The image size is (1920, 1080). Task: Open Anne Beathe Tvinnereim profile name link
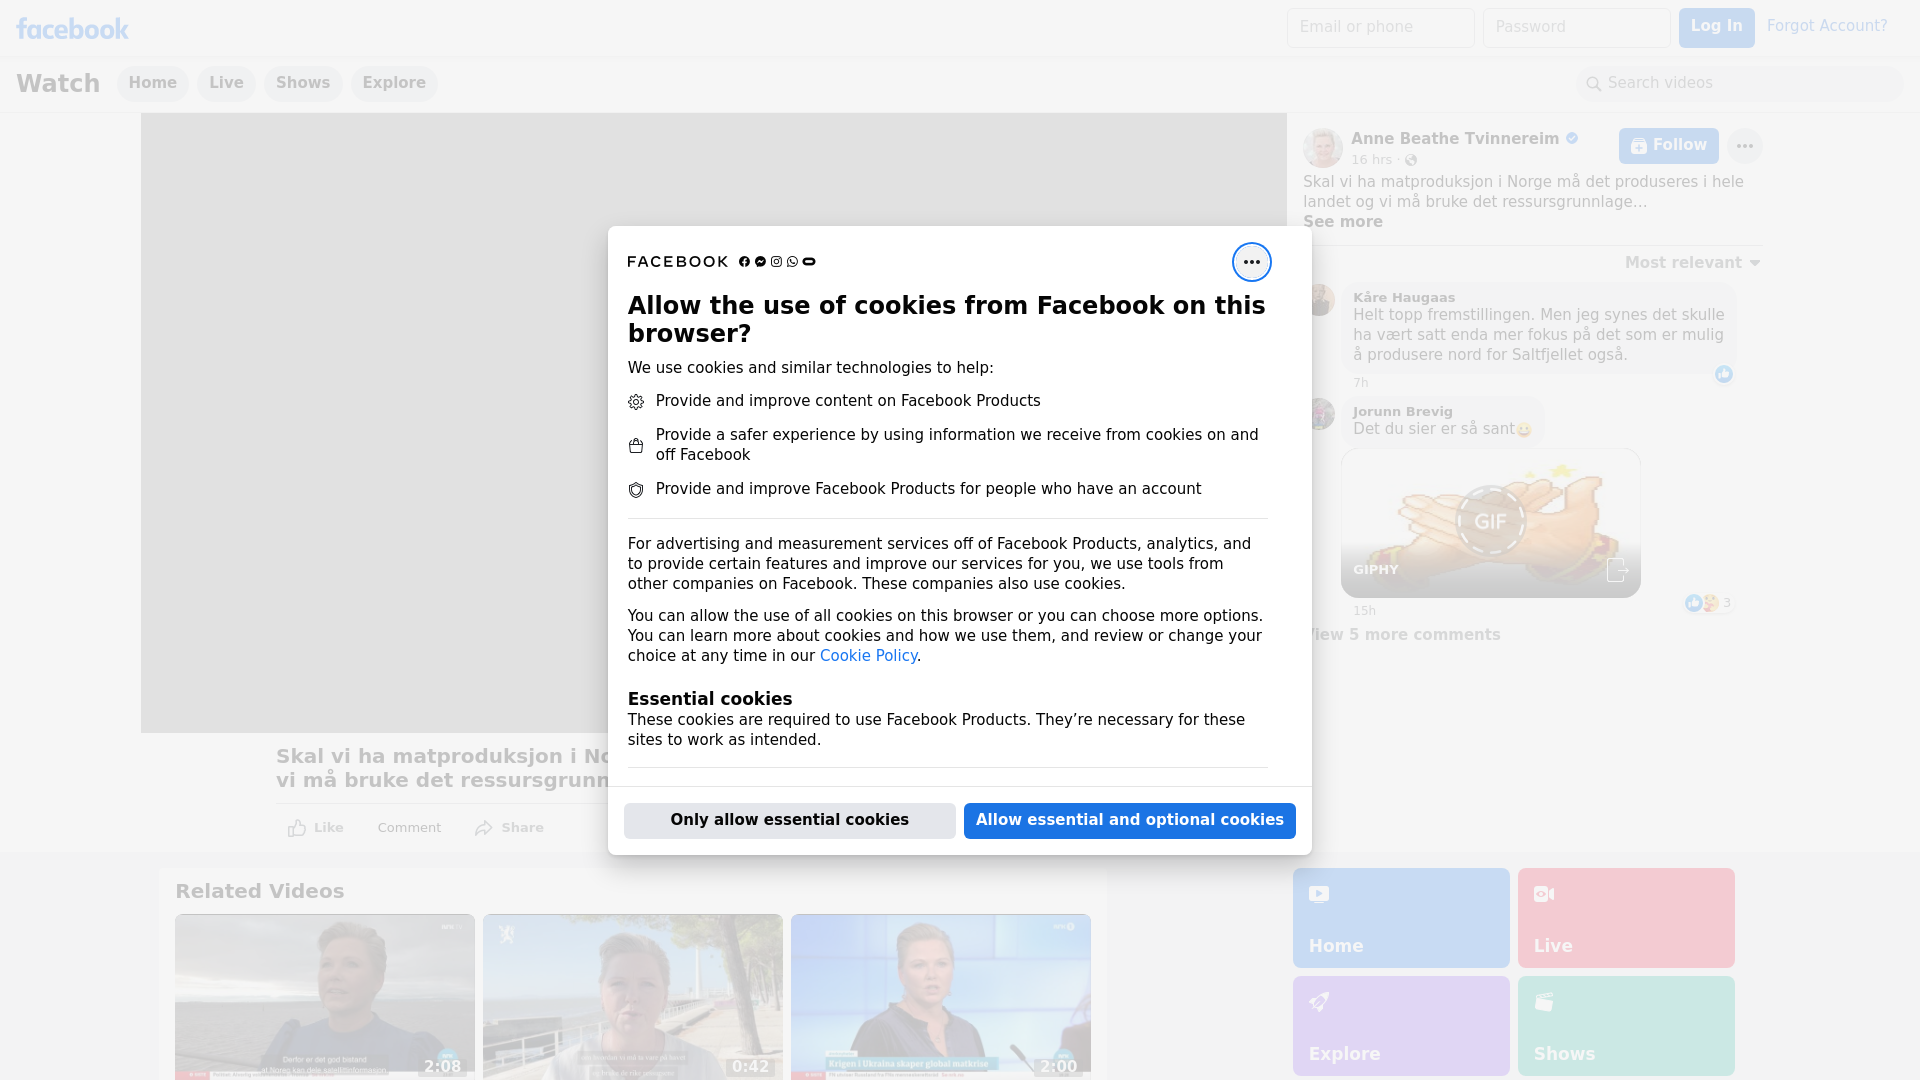tap(1455, 139)
